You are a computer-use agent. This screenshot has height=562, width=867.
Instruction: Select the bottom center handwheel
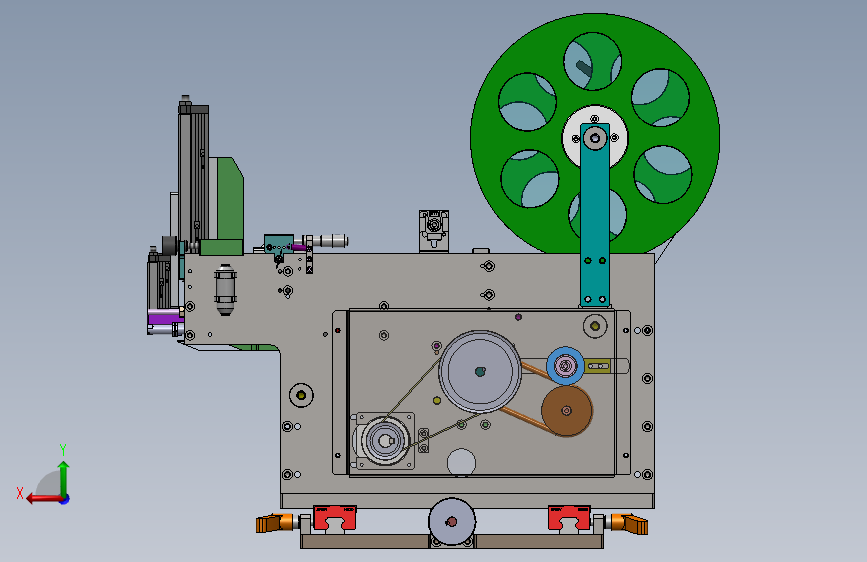tap(452, 522)
